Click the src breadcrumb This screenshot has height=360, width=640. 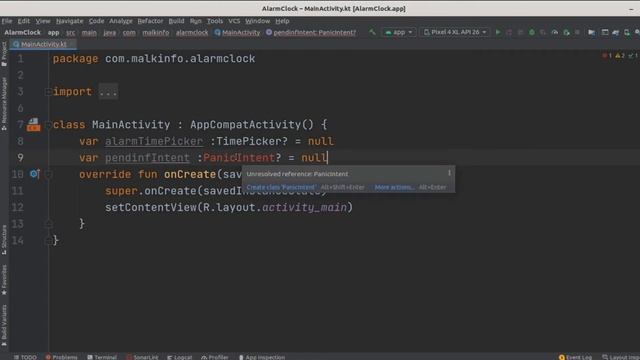coord(71,32)
